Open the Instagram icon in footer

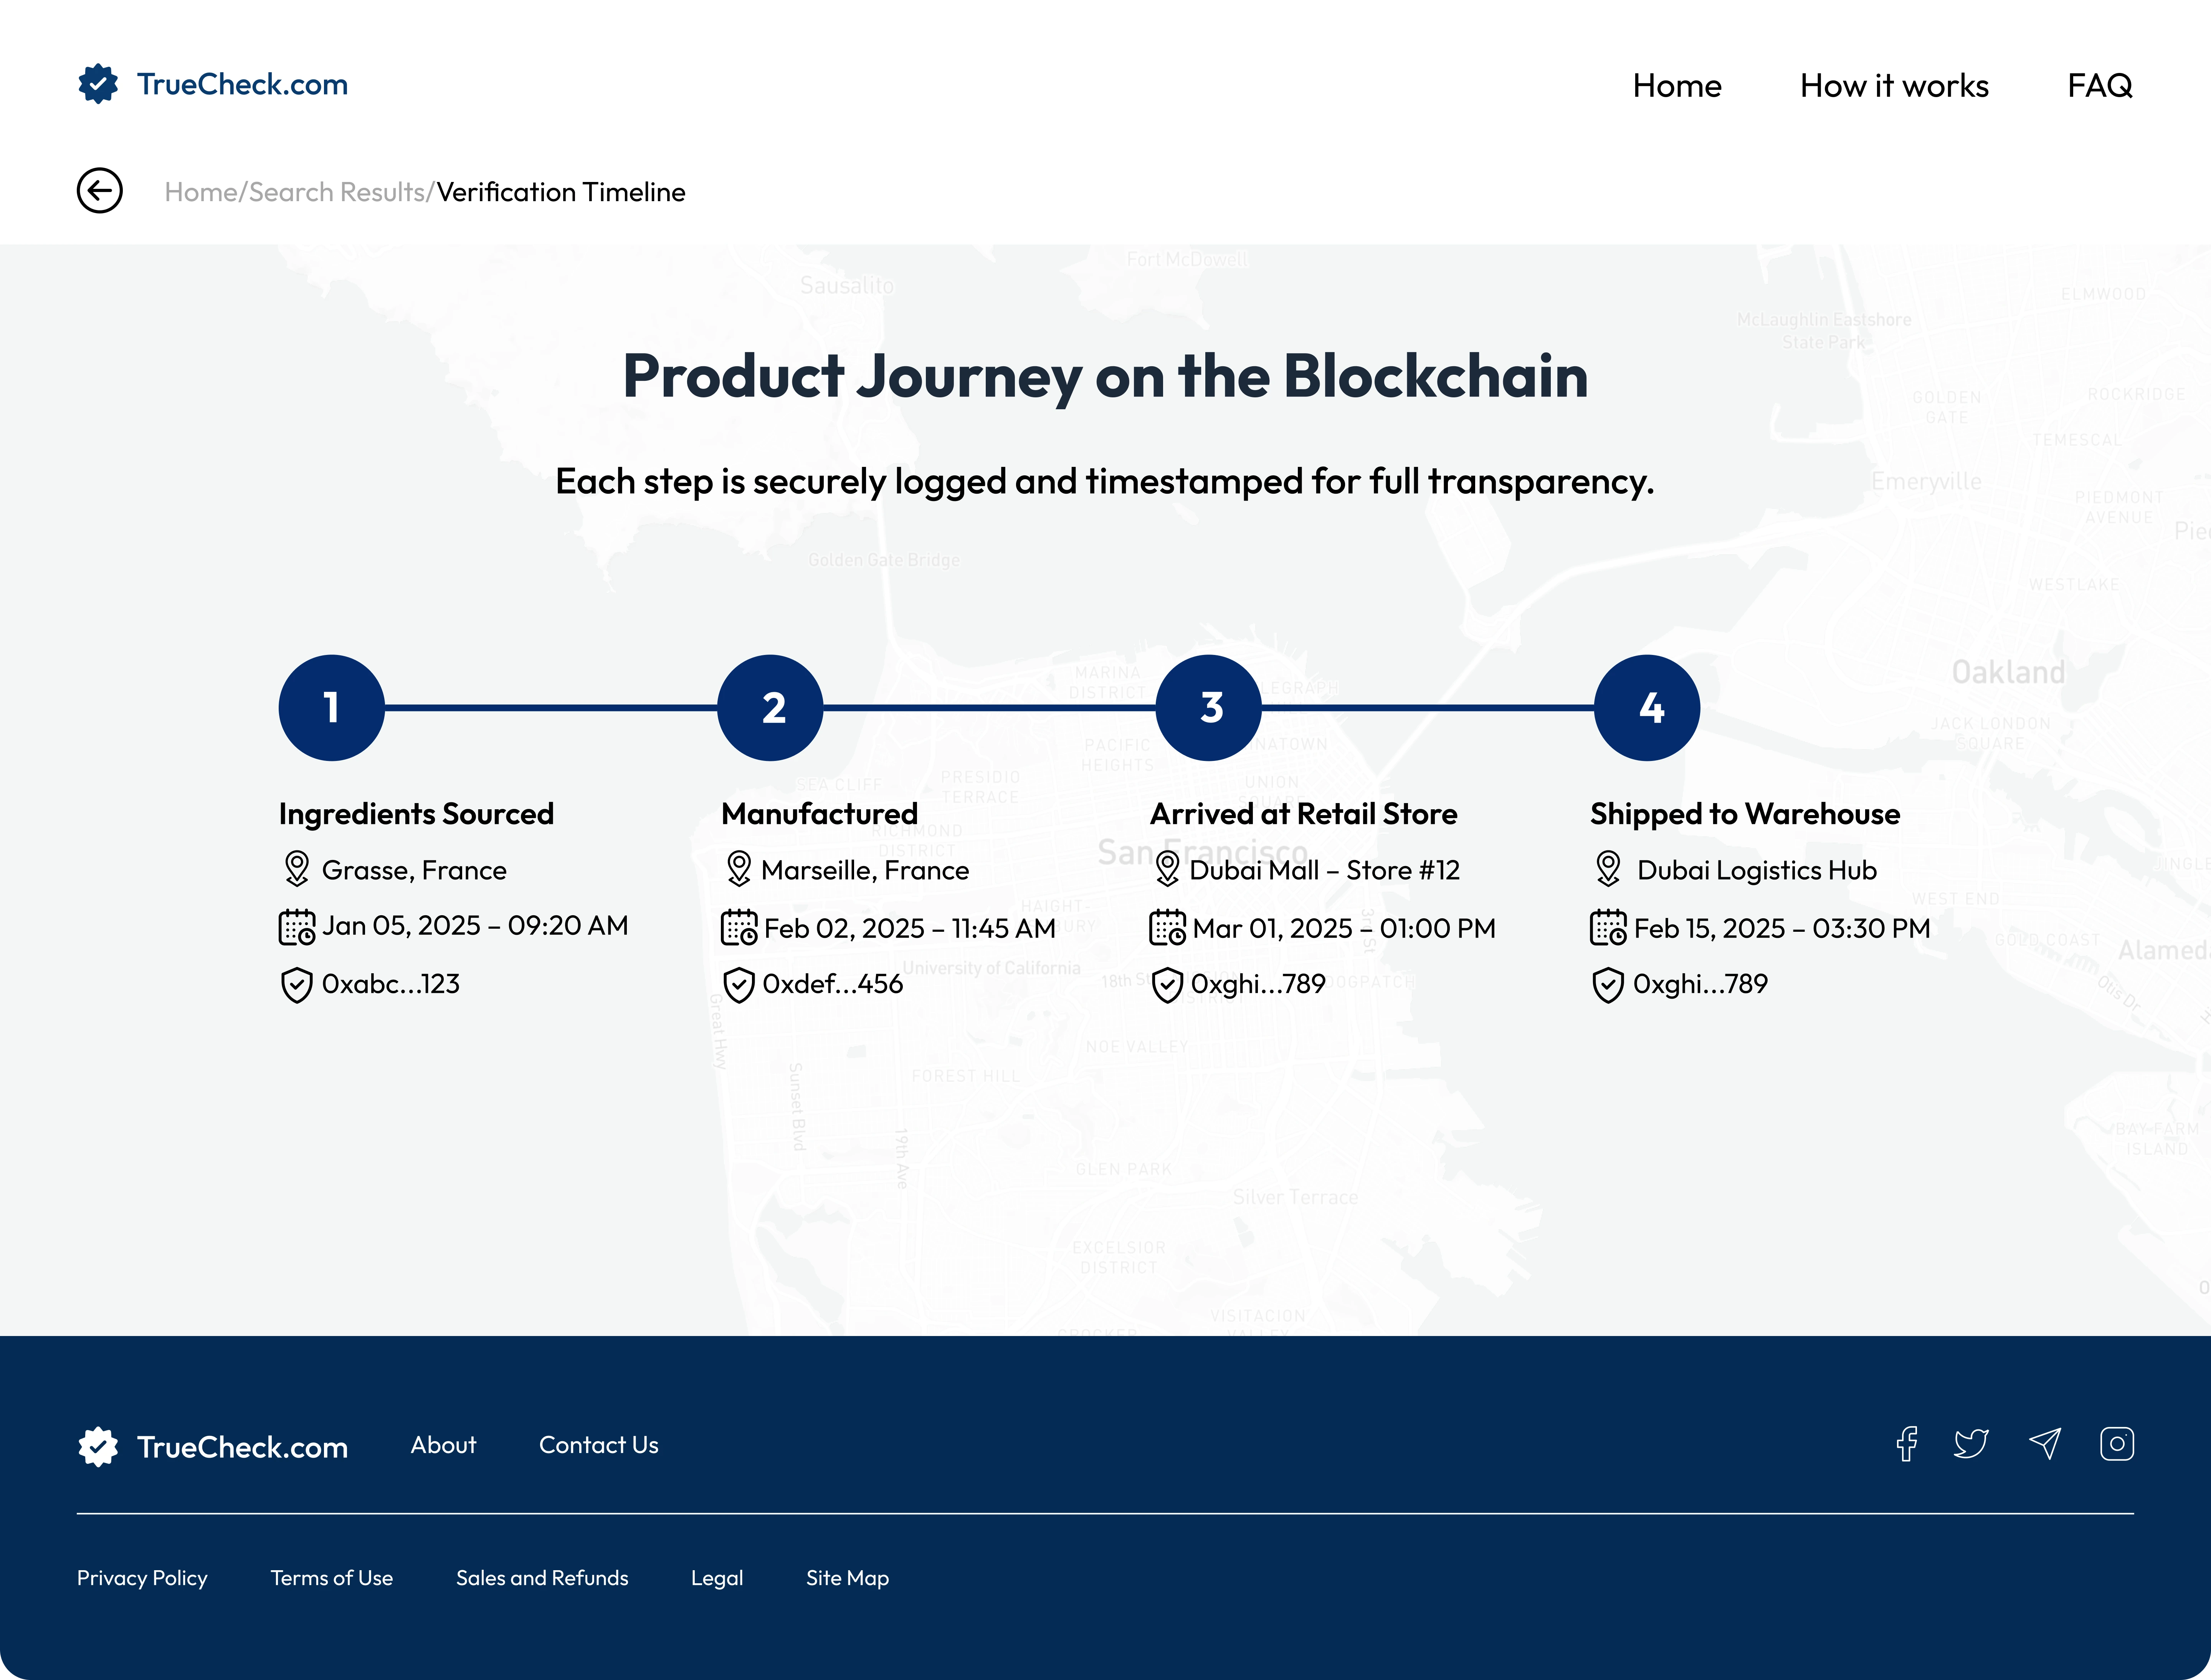[2116, 1444]
